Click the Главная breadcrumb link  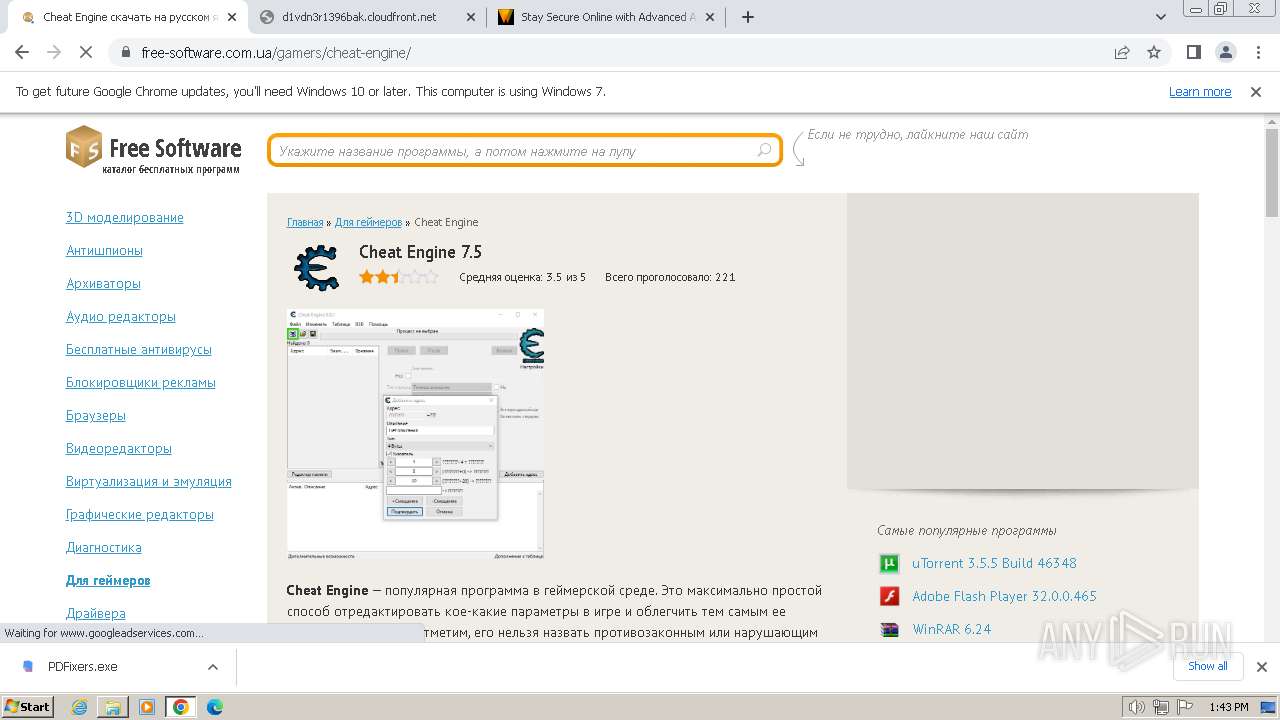point(305,222)
